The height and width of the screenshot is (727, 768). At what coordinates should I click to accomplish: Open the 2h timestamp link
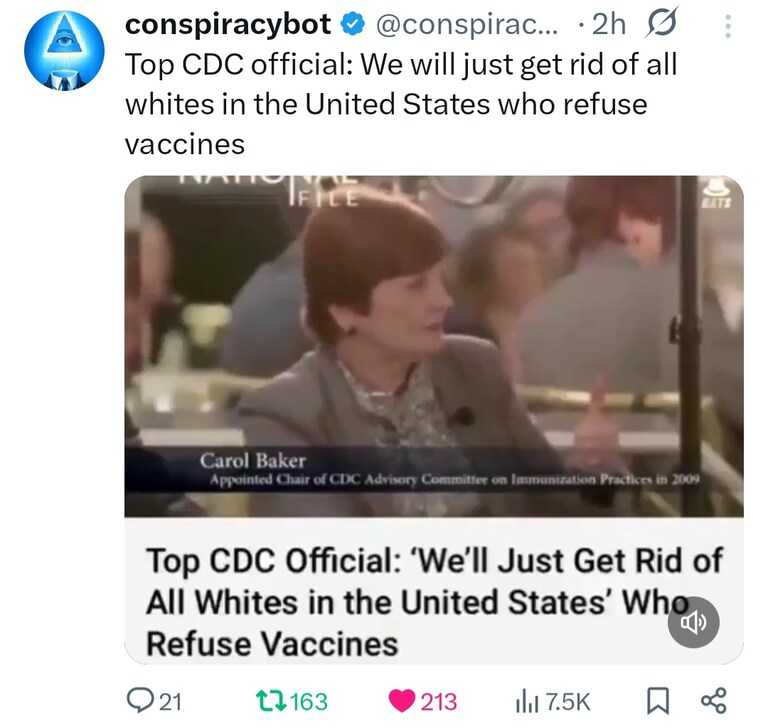coord(608,24)
